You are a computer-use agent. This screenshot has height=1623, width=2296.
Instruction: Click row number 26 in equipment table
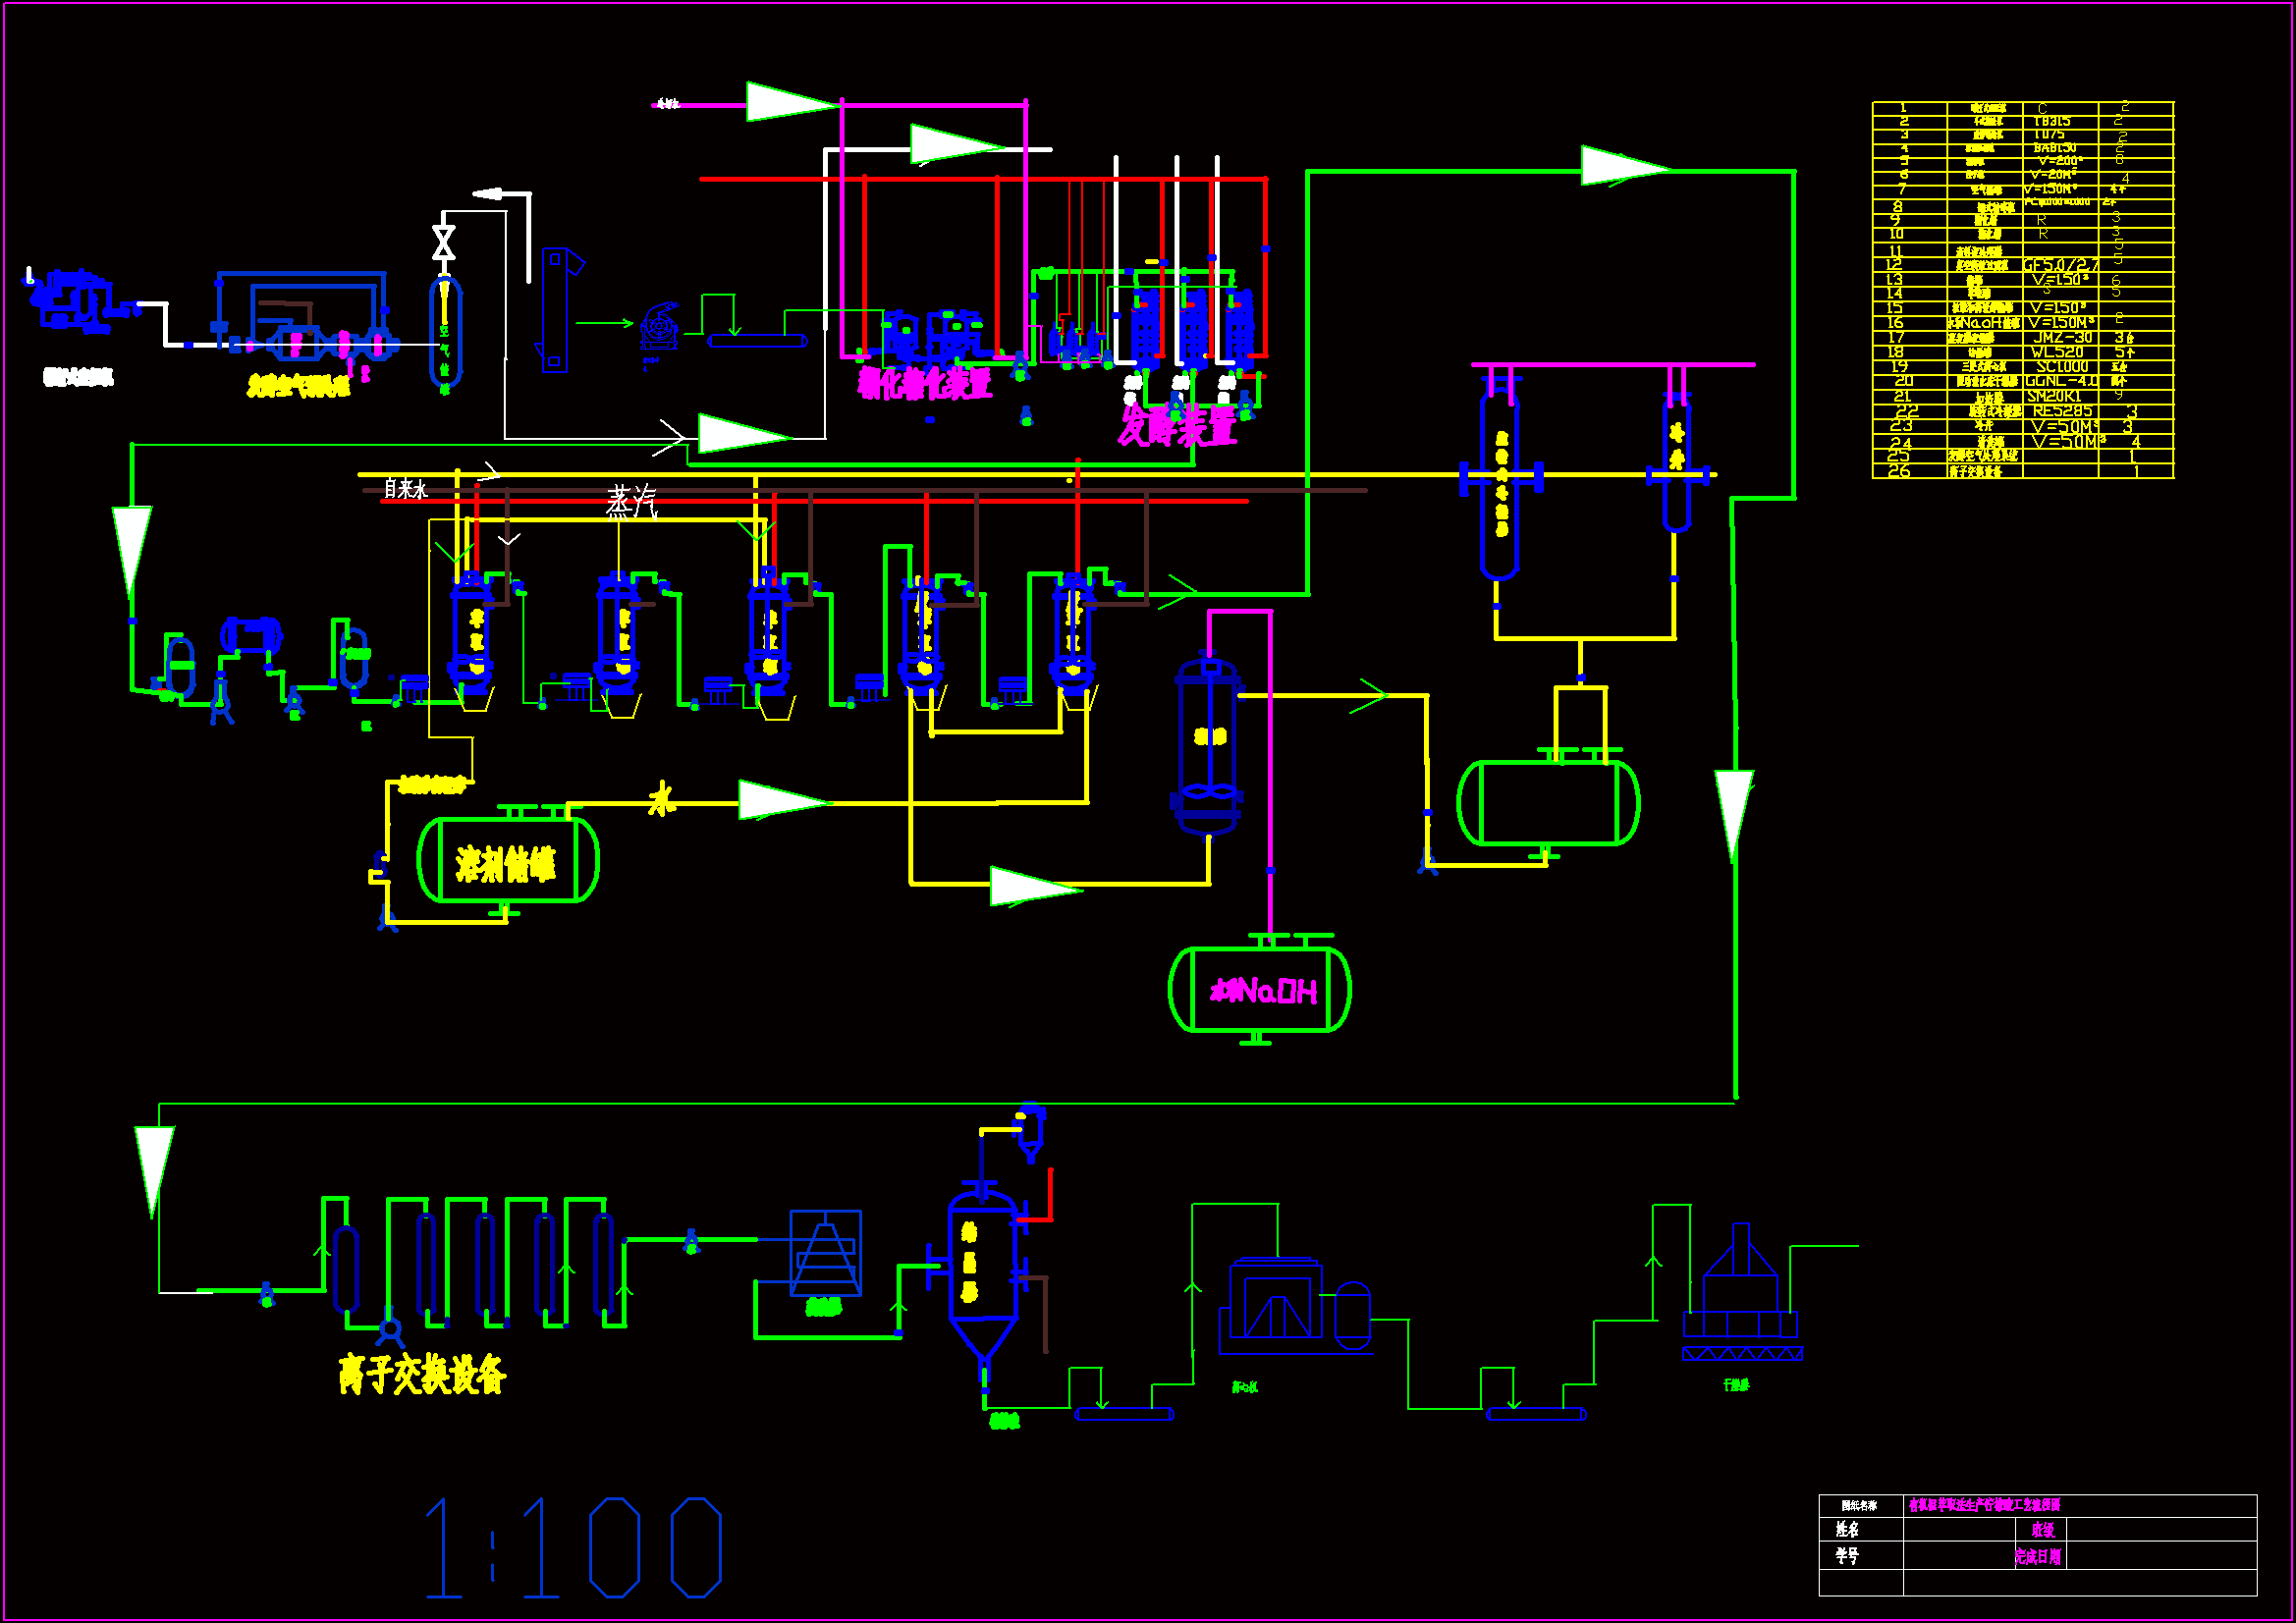pos(1899,471)
